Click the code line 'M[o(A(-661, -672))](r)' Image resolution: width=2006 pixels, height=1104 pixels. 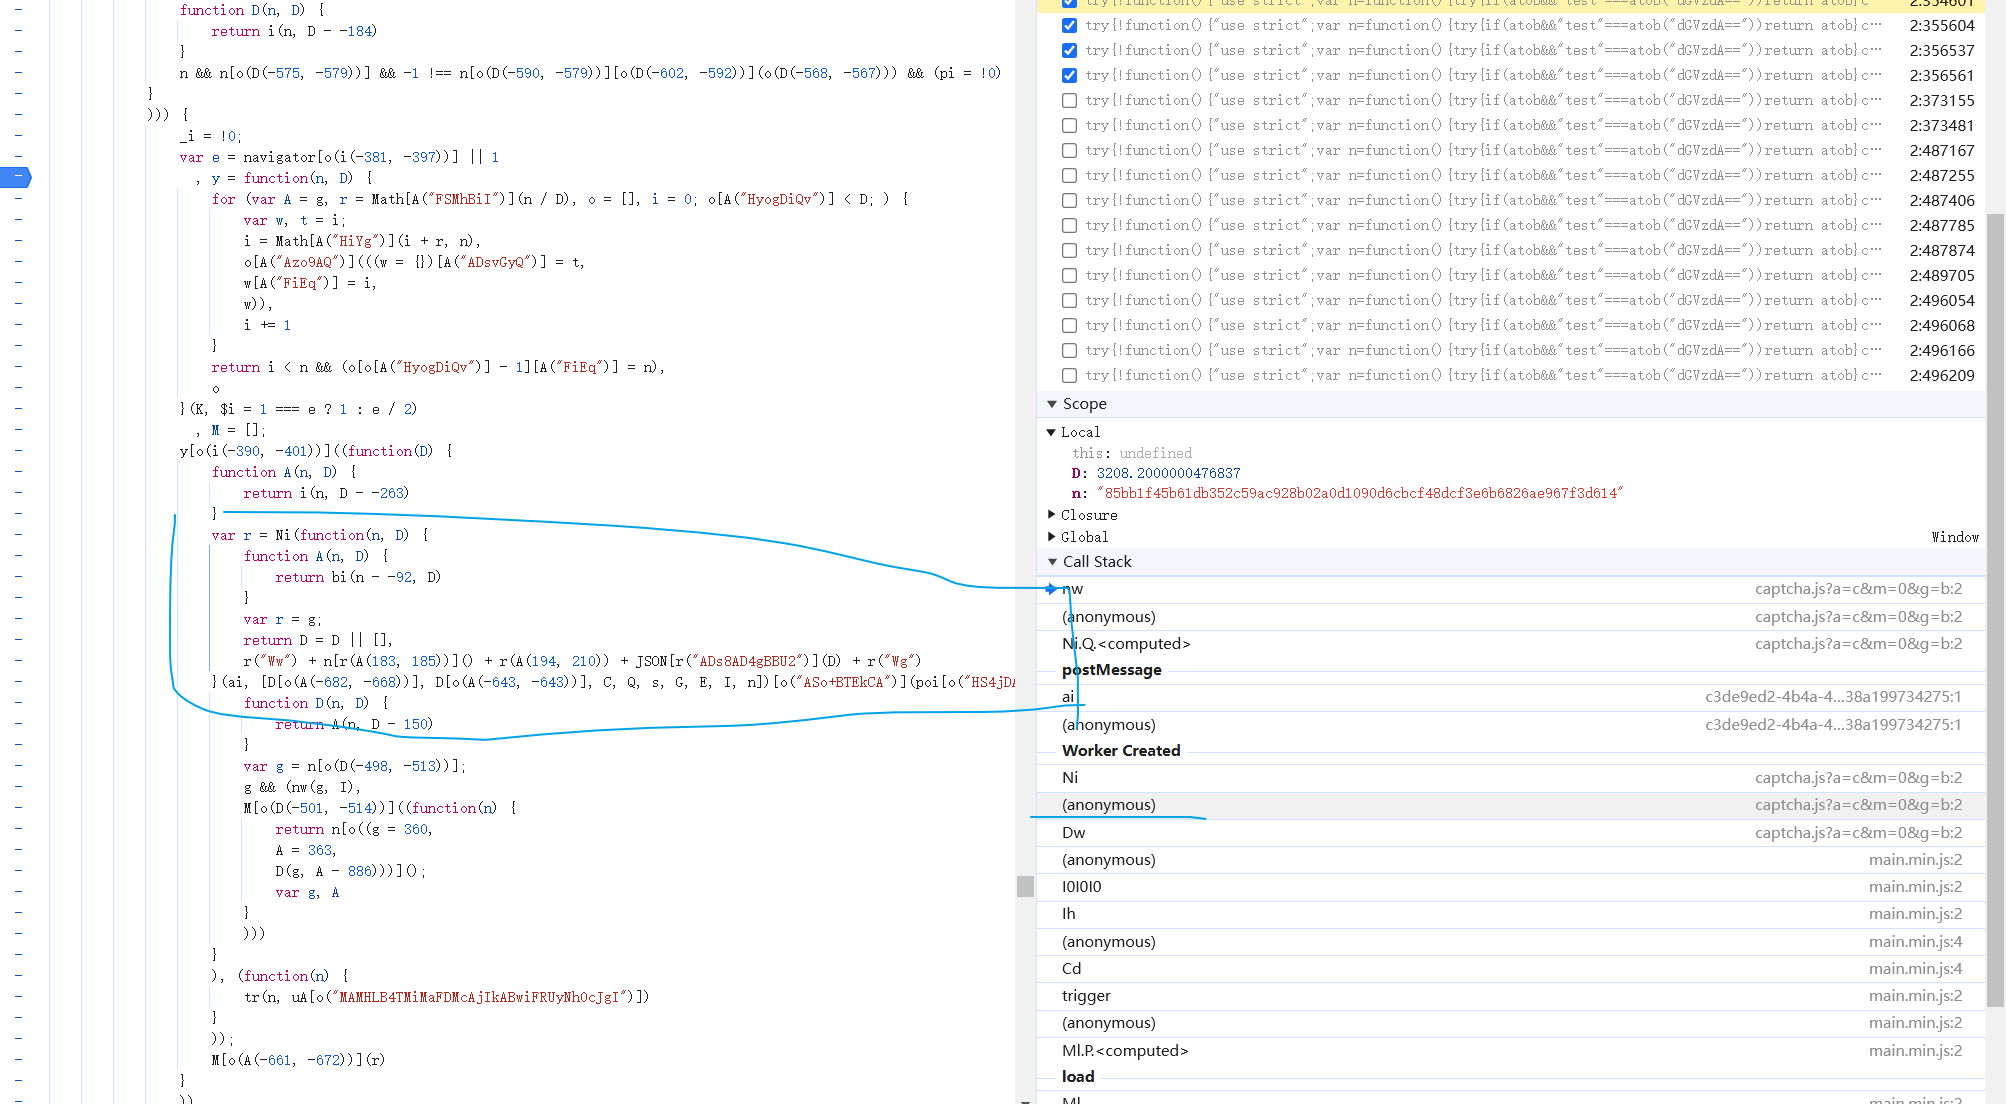(298, 1060)
